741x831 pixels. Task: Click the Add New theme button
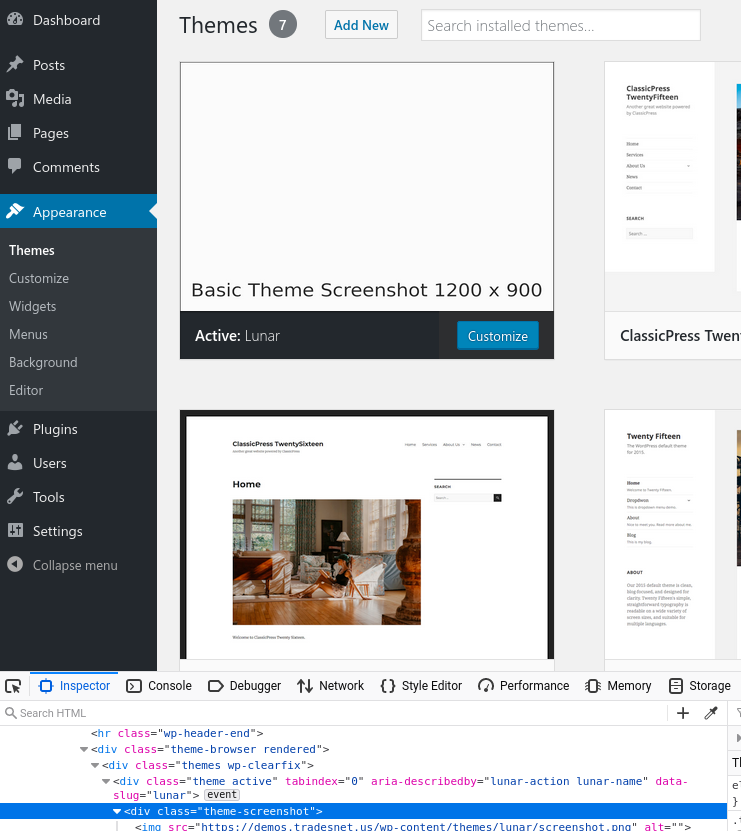click(x=361, y=26)
